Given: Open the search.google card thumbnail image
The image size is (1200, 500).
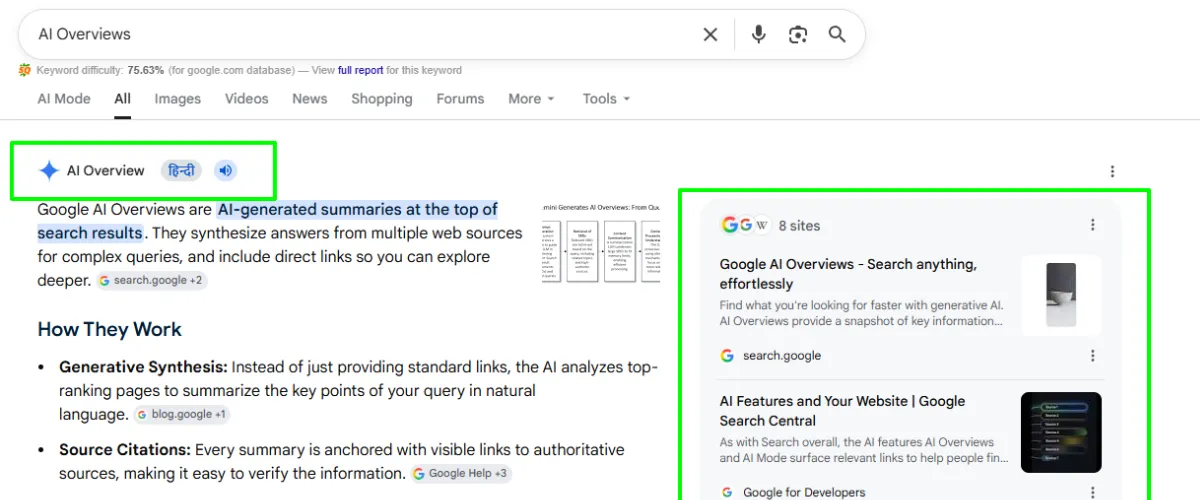Looking at the screenshot, I should pos(1061,295).
